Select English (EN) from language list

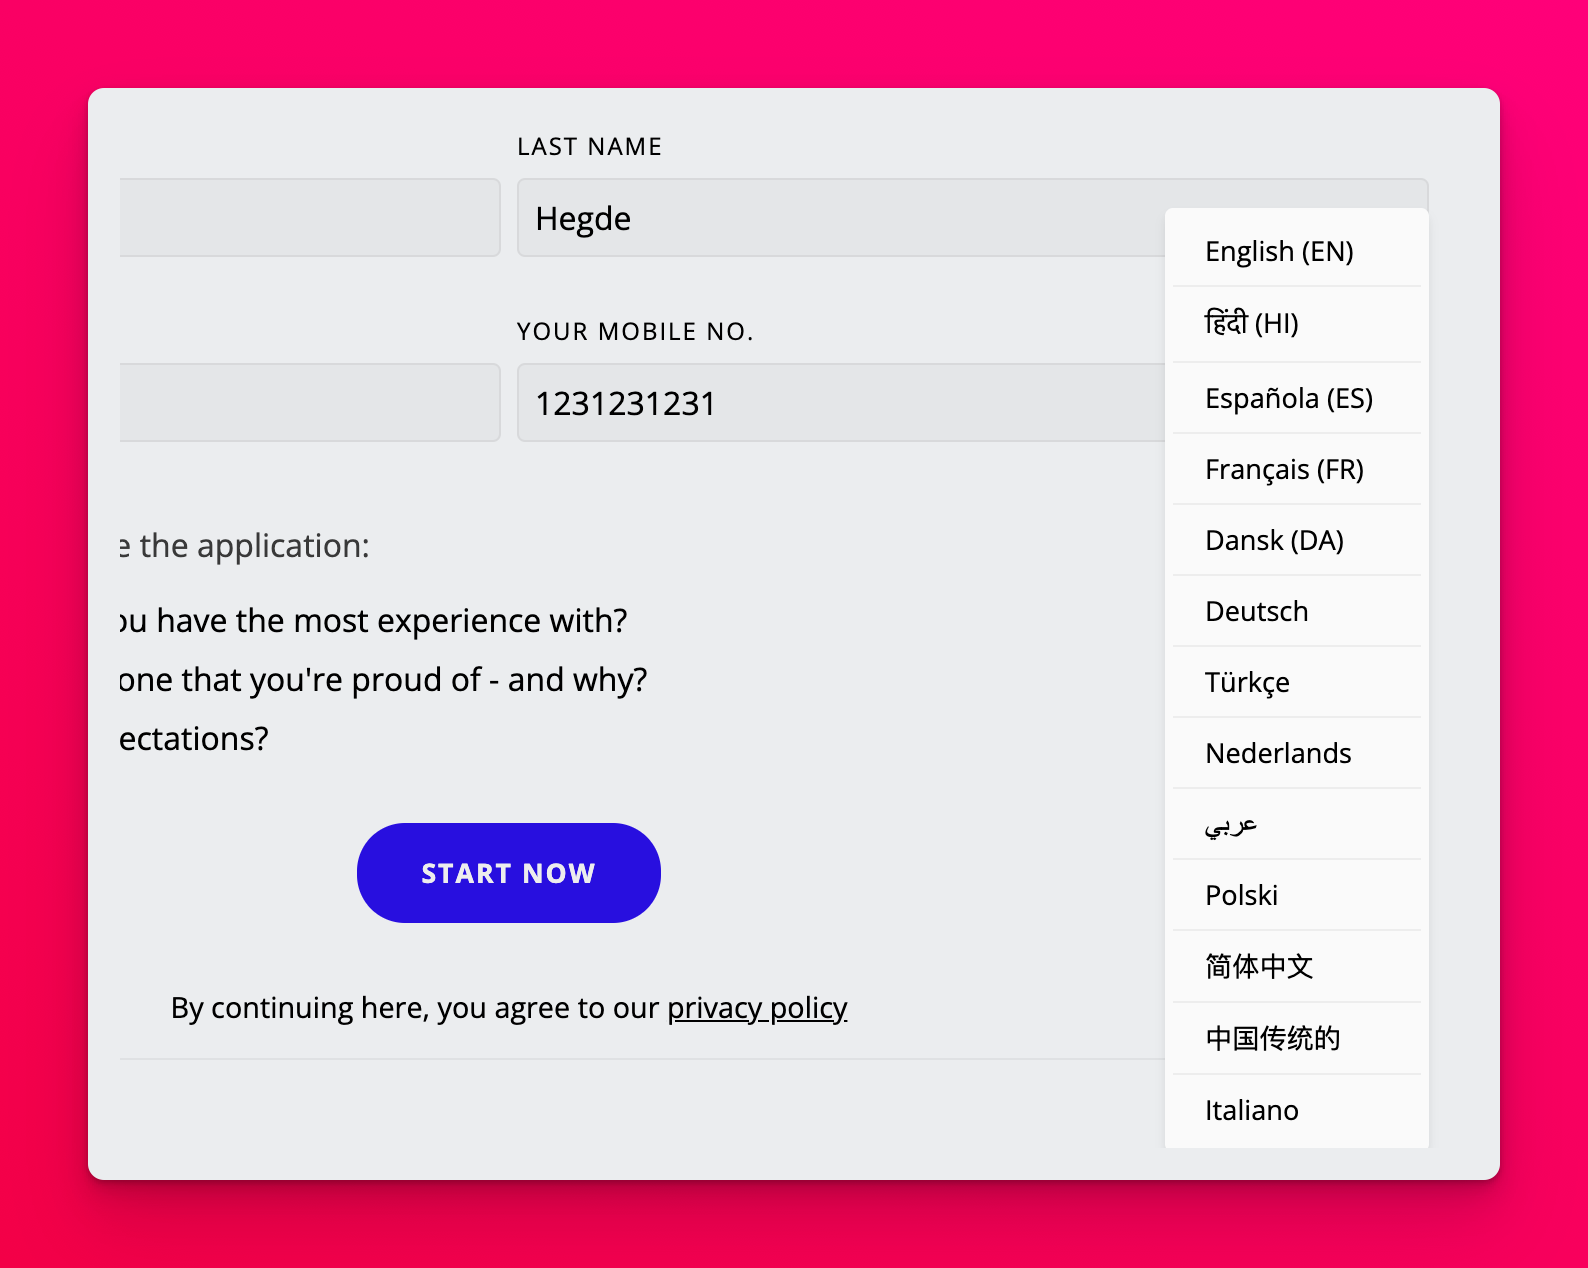click(x=1279, y=251)
